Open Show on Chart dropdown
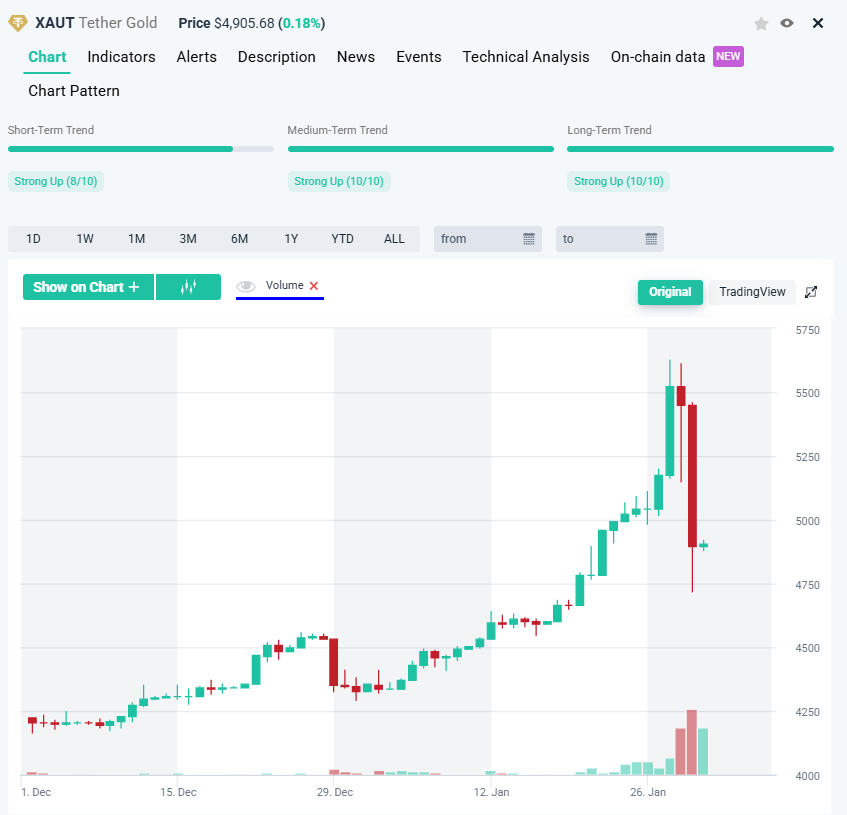This screenshot has width=847, height=815. [88, 287]
